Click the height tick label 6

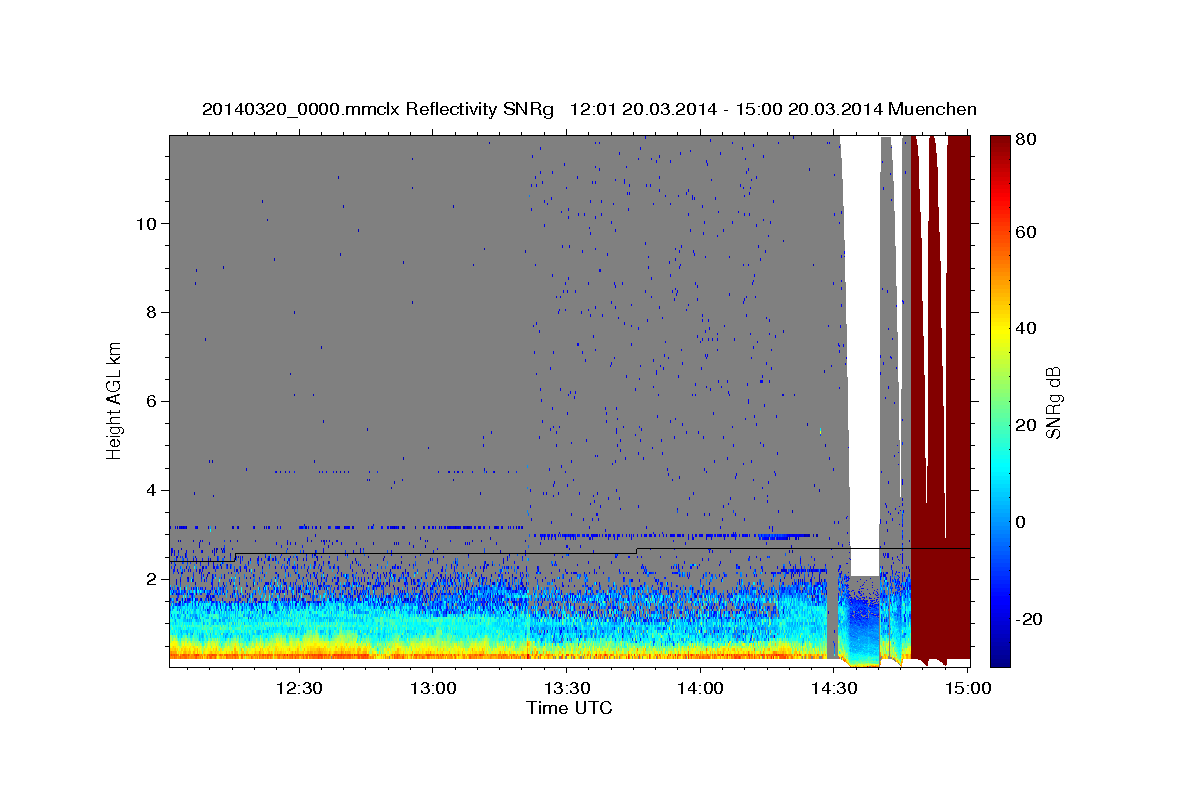coord(152,401)
